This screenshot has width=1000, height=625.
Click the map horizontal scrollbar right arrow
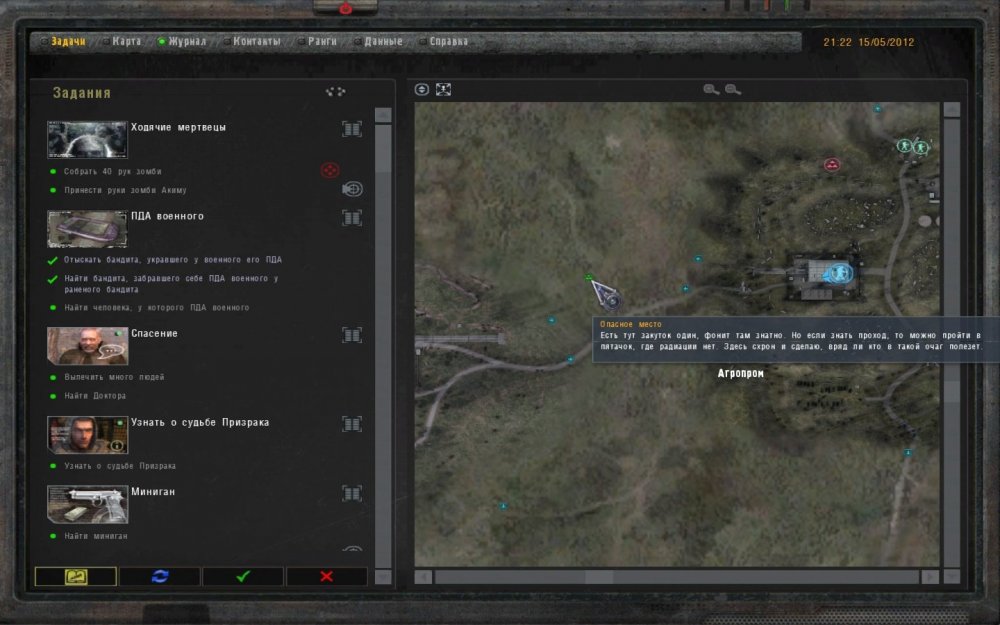tap(930, 577)
